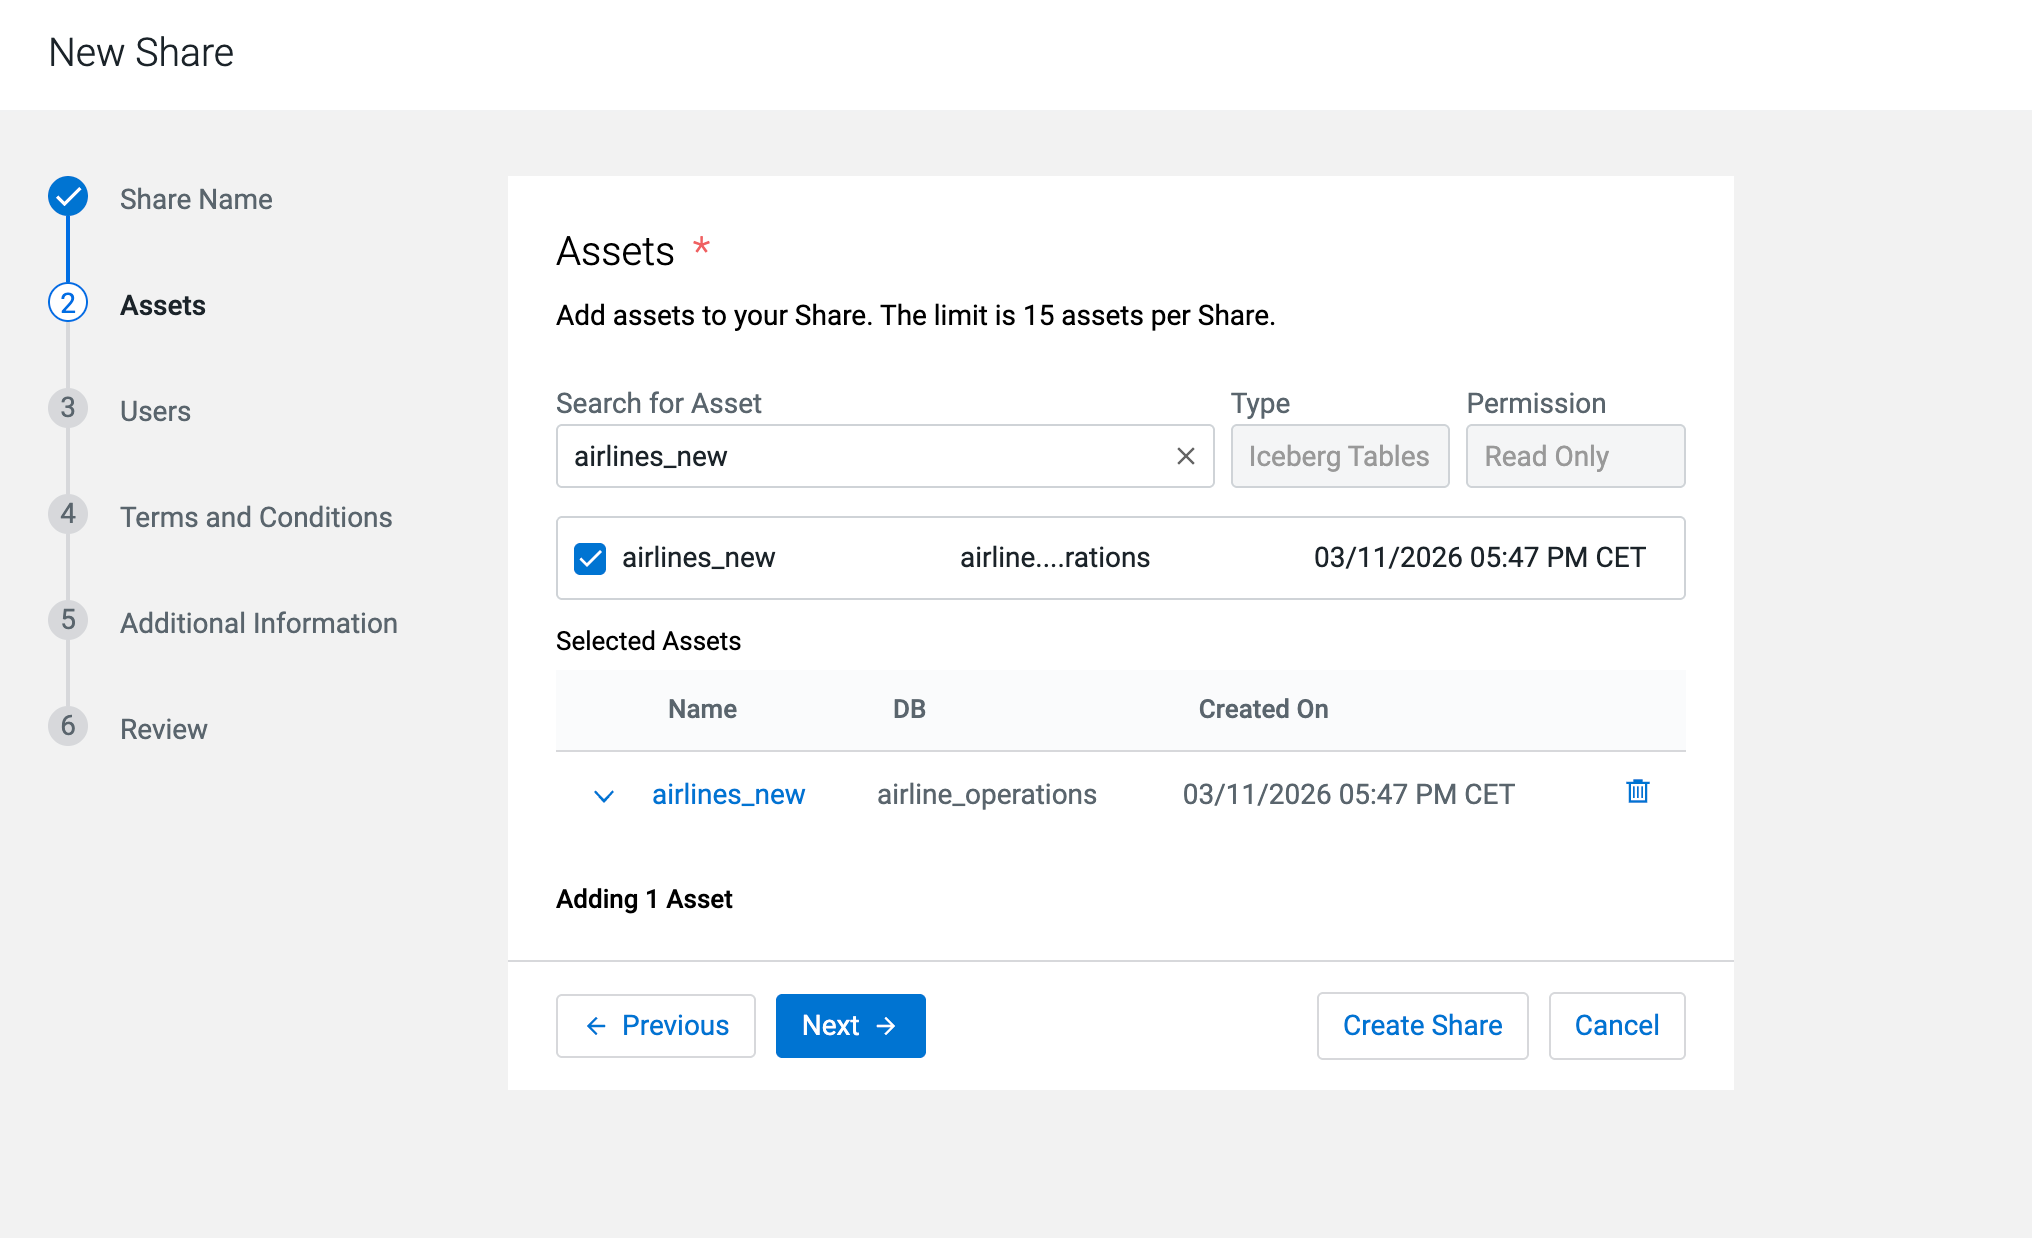Click the completed Share Name checkmark icon

[x=68, y=197]
